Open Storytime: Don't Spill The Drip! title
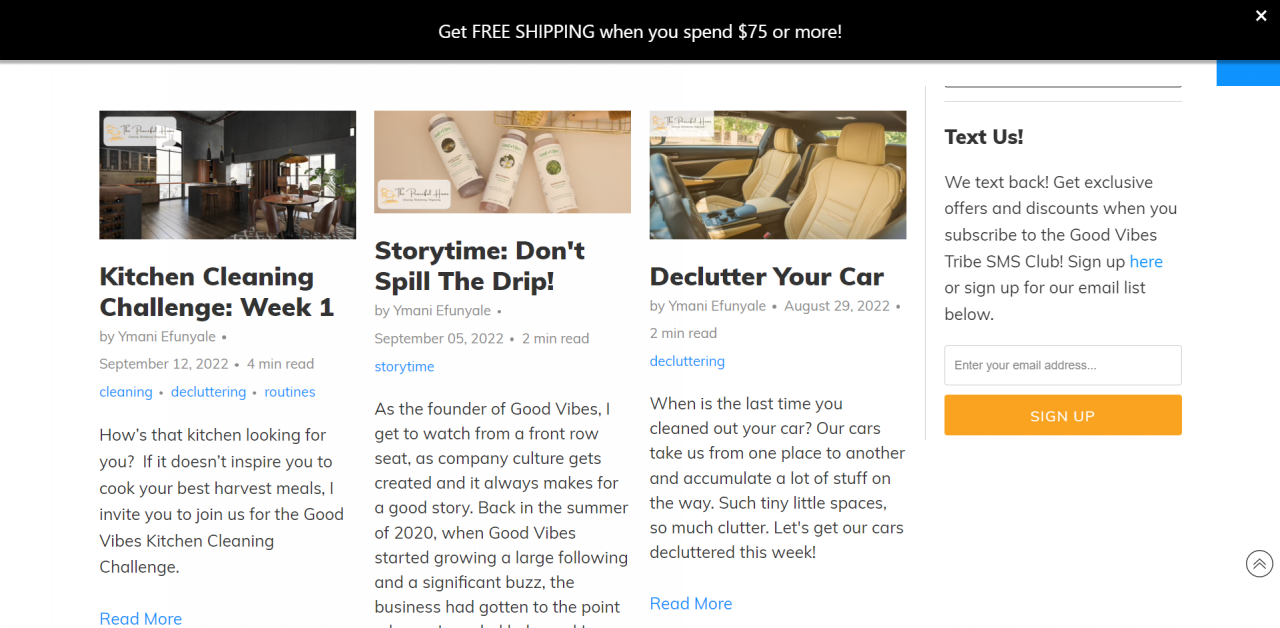Image resolution: width=1280 pixels, height=628 pixels. pyautogui.click(x=479, y=266)
